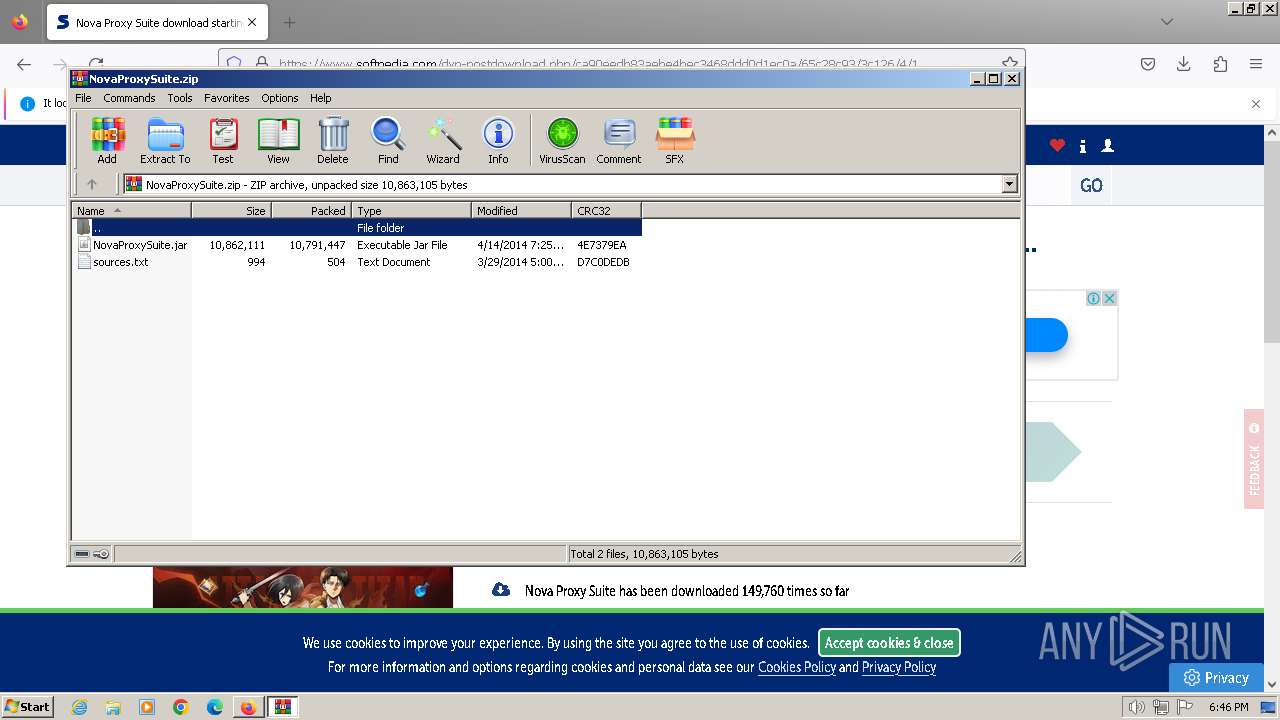This screenshot has width=1280, height=720.
Task: Launch the Wizard wand tool
Action: 443,141
